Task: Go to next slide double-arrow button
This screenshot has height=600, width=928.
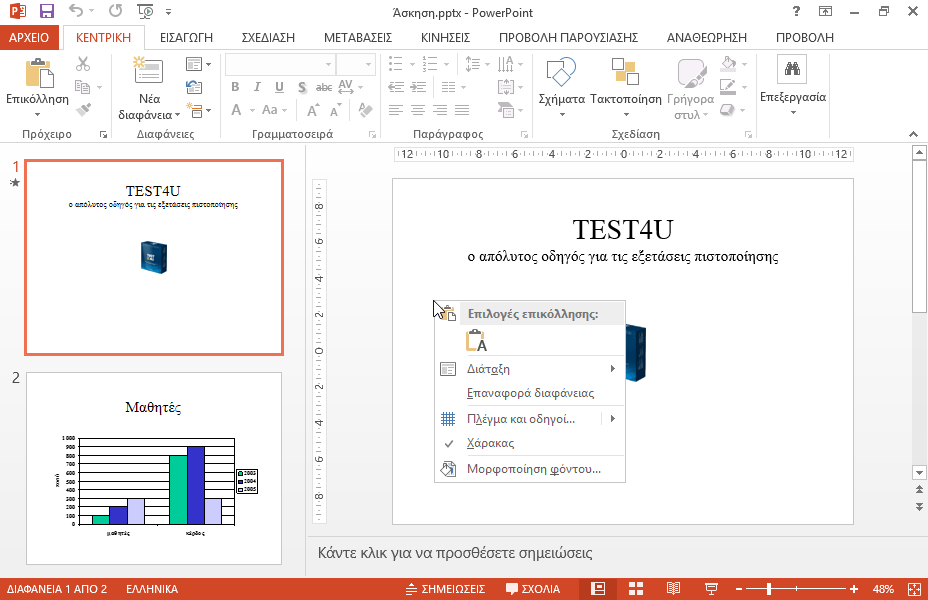Action: pyautogui.click(x=919, y=507)
